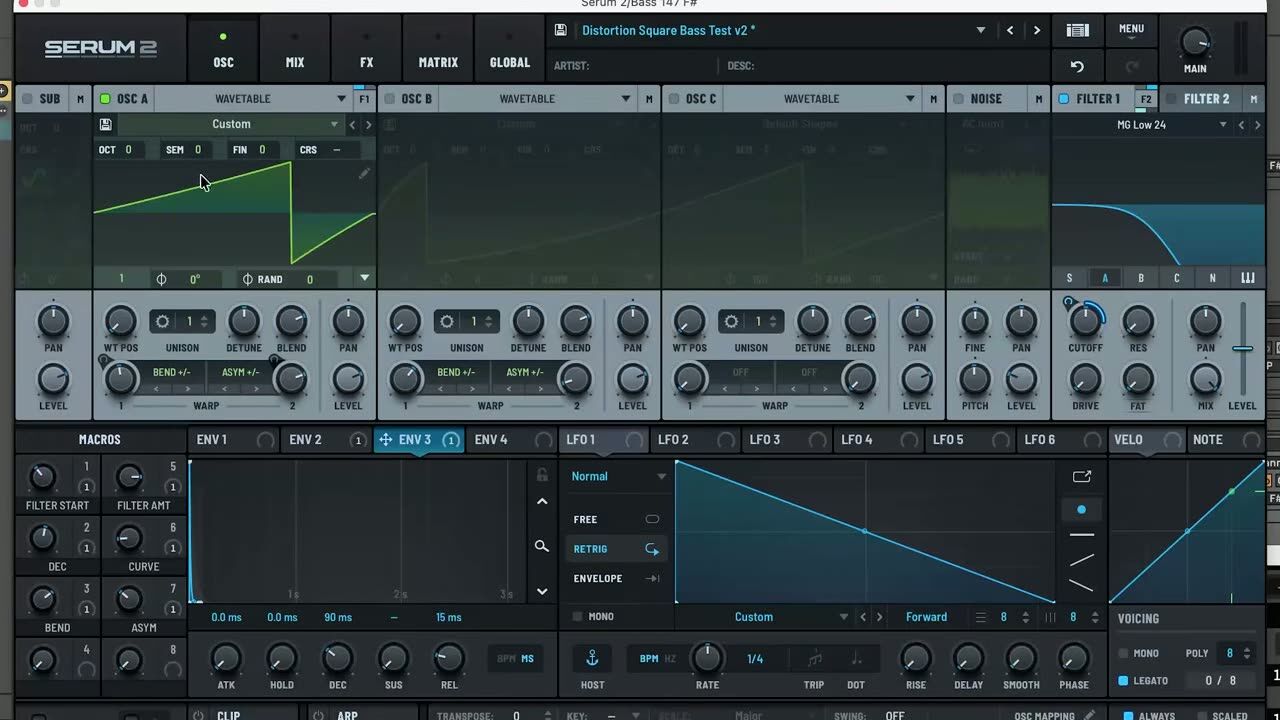
Task: Open the preset browser list icon
Action: [x=1077, y=31]
